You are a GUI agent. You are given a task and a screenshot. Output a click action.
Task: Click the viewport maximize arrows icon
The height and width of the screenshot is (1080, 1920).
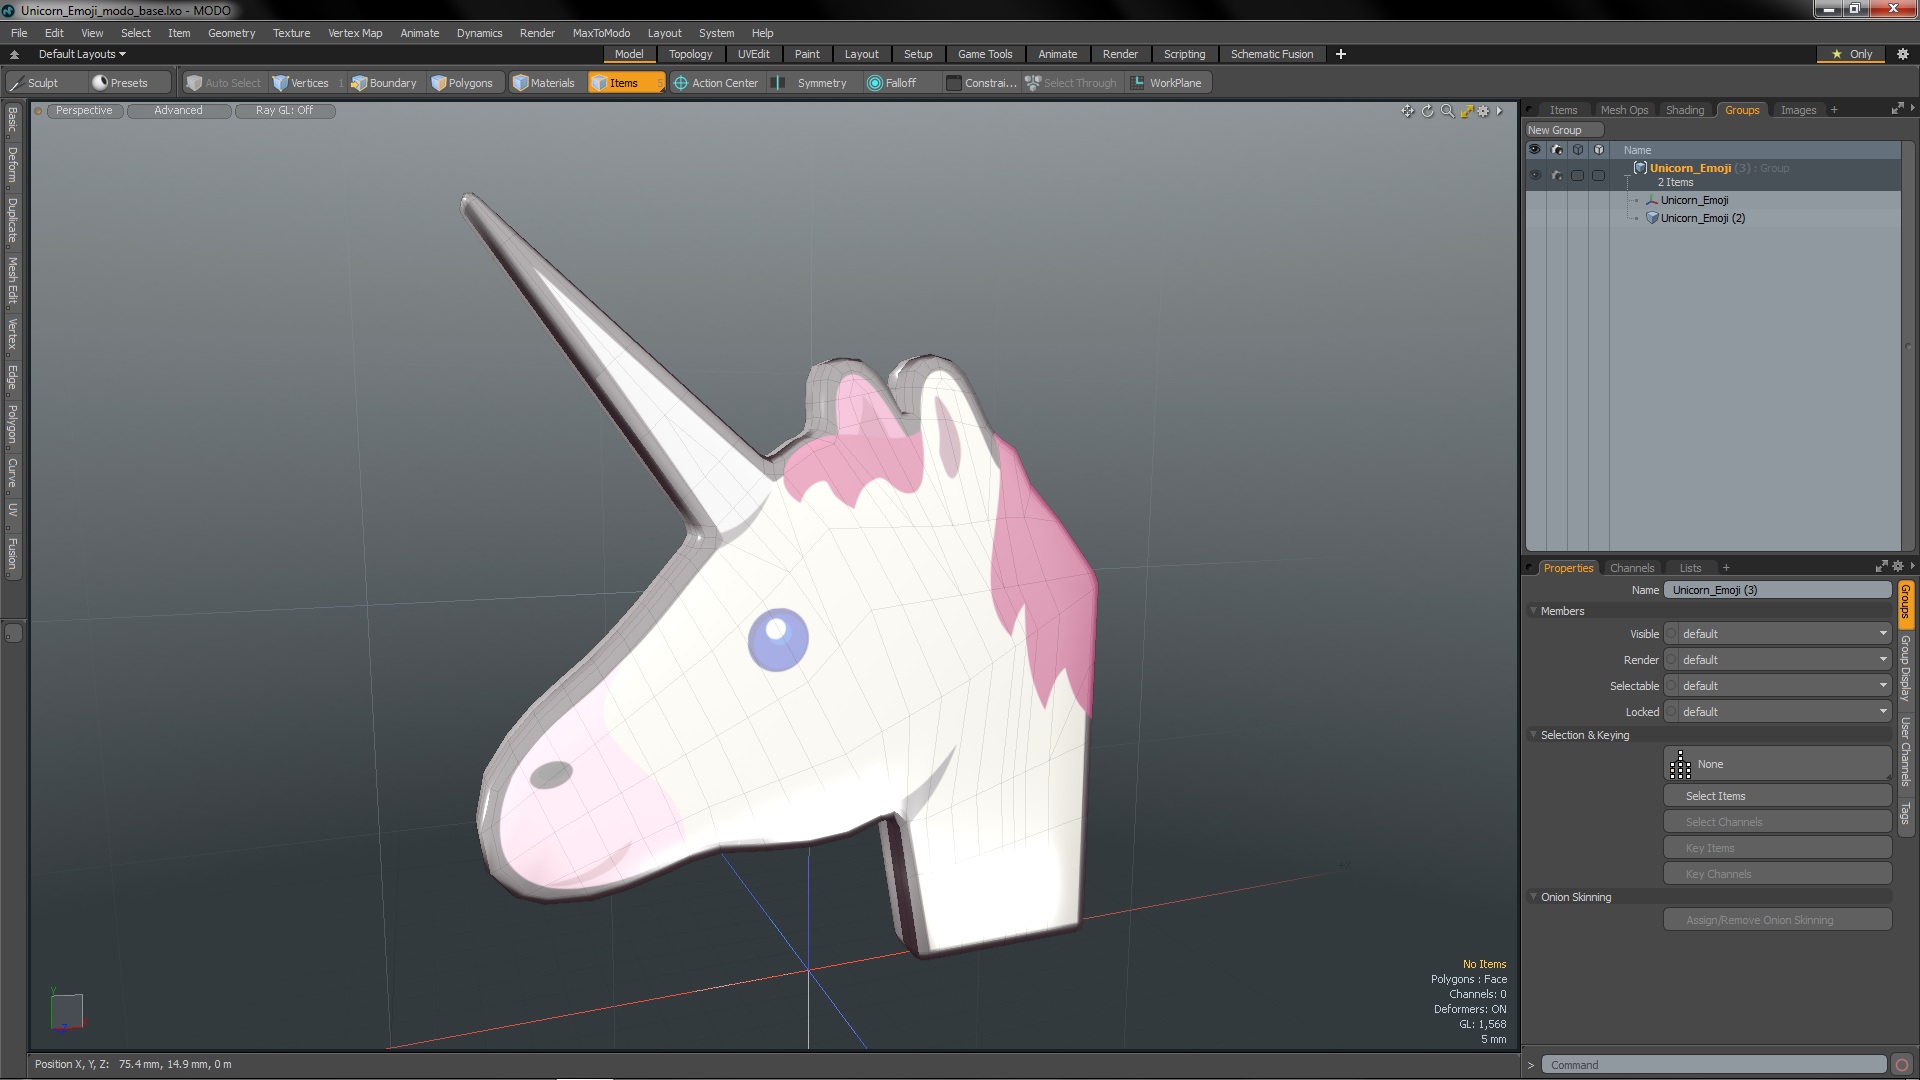point(1466,111)
